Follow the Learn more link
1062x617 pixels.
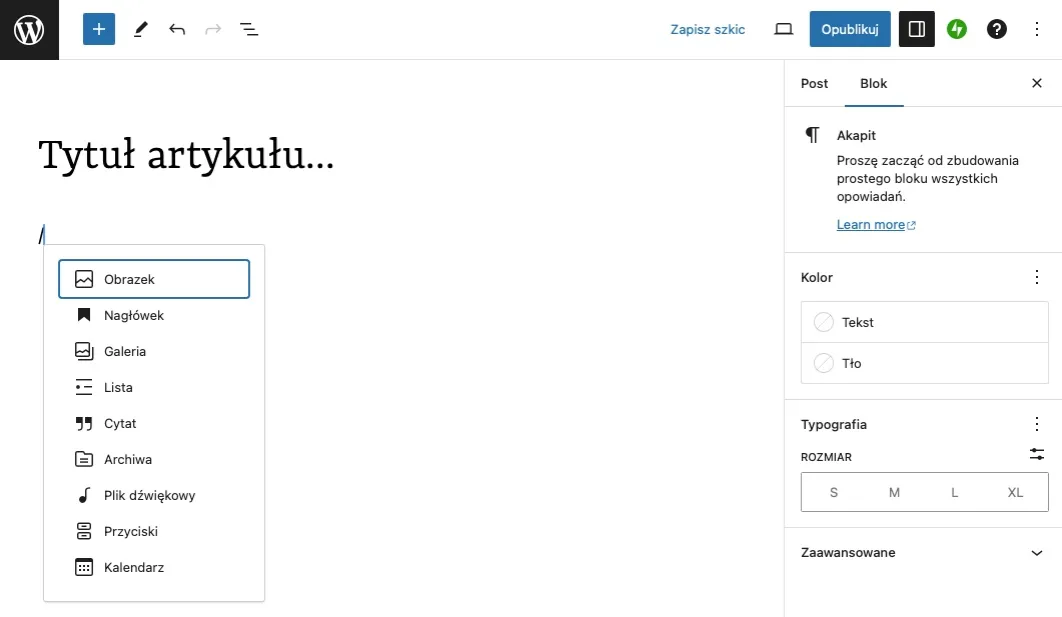tap(876, 224)
